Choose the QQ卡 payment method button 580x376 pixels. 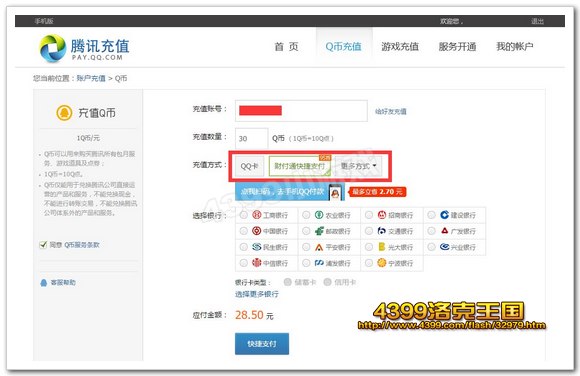coord(250,166)
